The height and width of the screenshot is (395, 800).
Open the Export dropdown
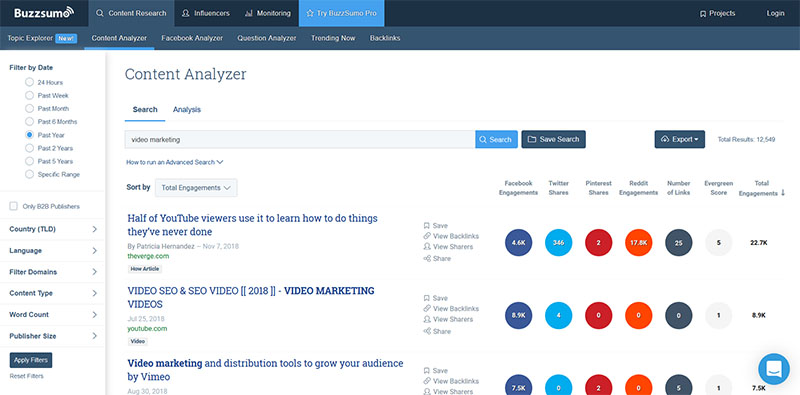pyautogui.click(x=680, y=139)
